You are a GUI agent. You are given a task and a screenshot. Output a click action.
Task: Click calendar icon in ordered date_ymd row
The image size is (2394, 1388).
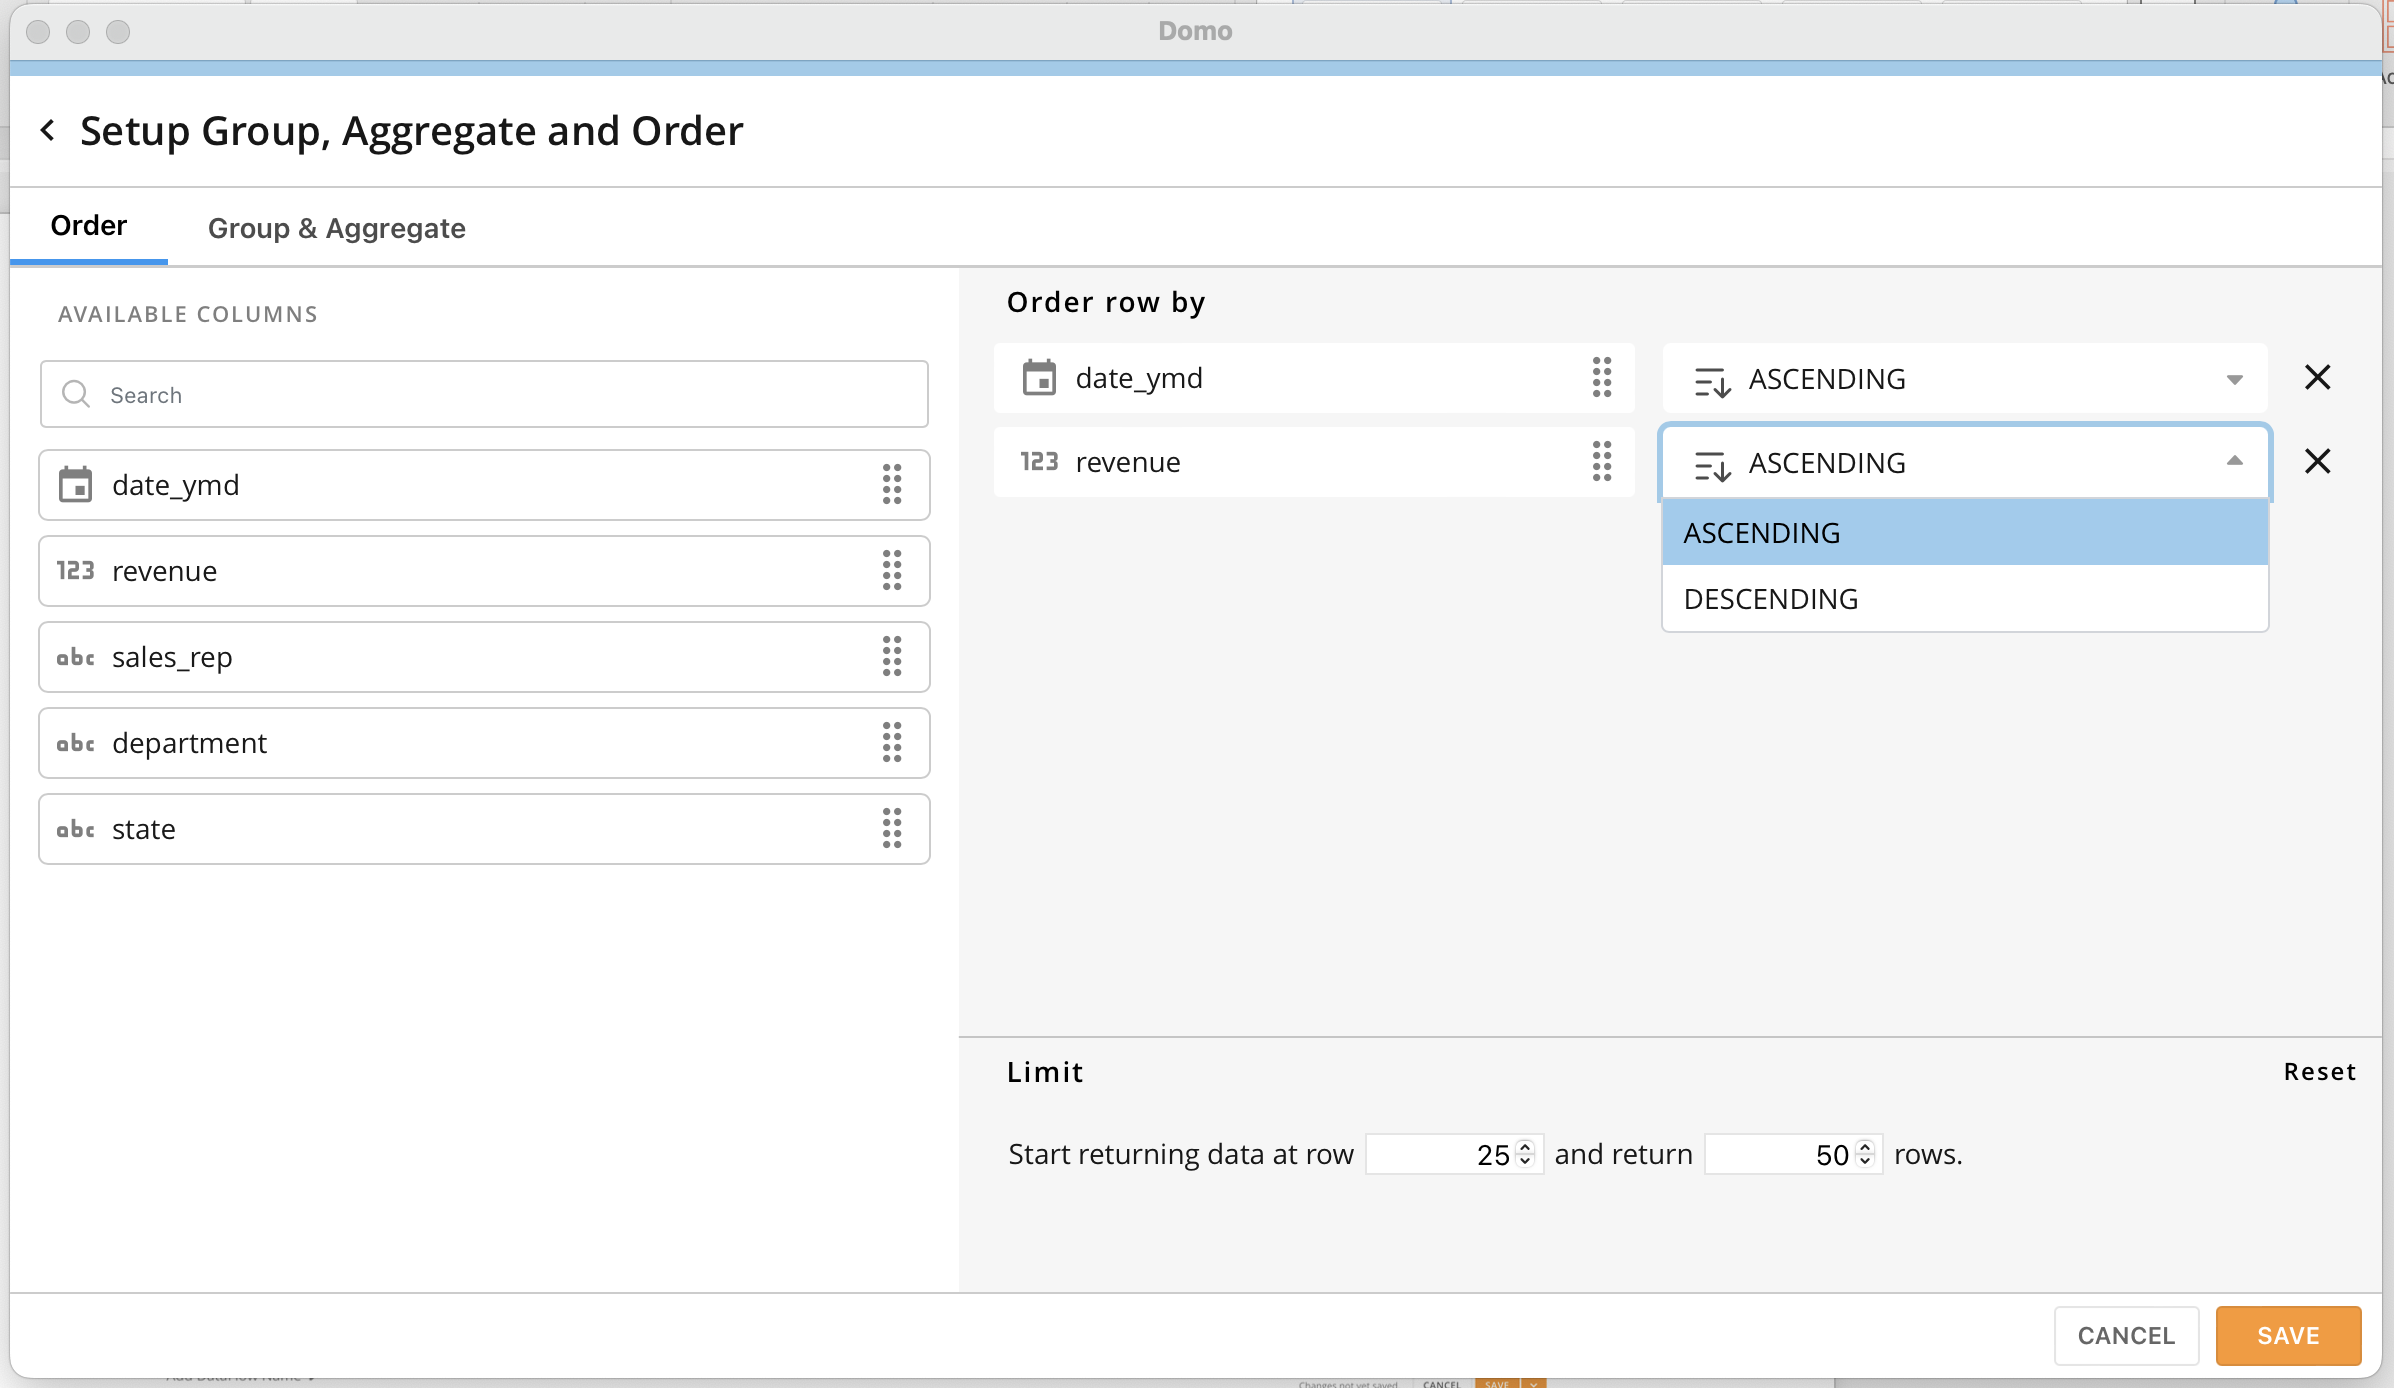pos(1039,378)
